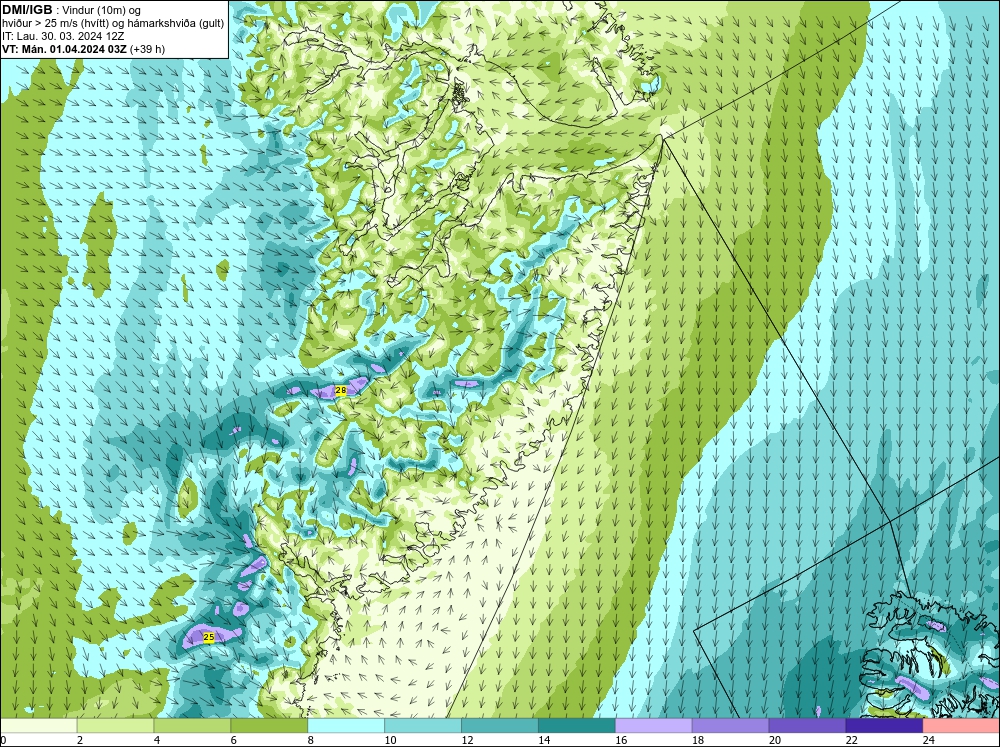Click the legend scale number 12
This screenshot has width=1000, height=747.
467,740
